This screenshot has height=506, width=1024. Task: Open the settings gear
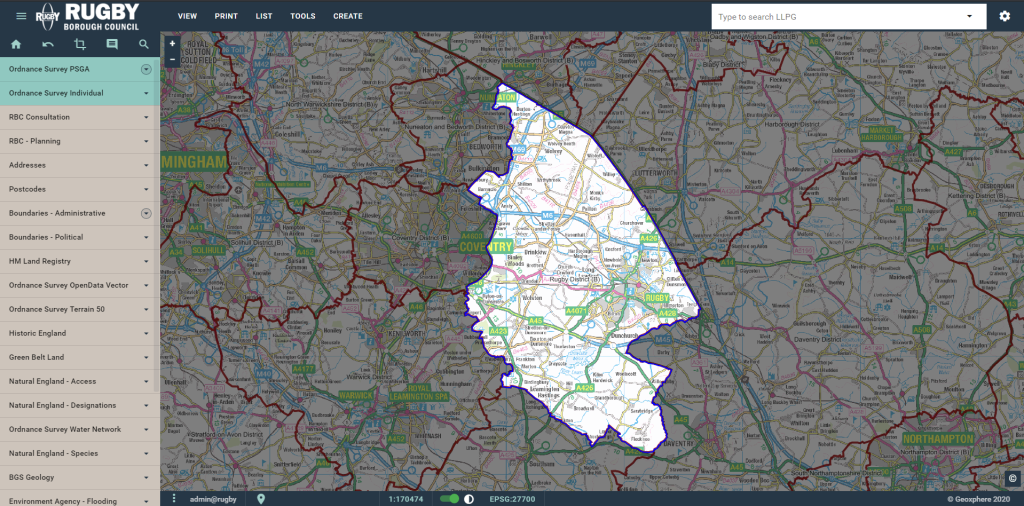point(1004,16)
